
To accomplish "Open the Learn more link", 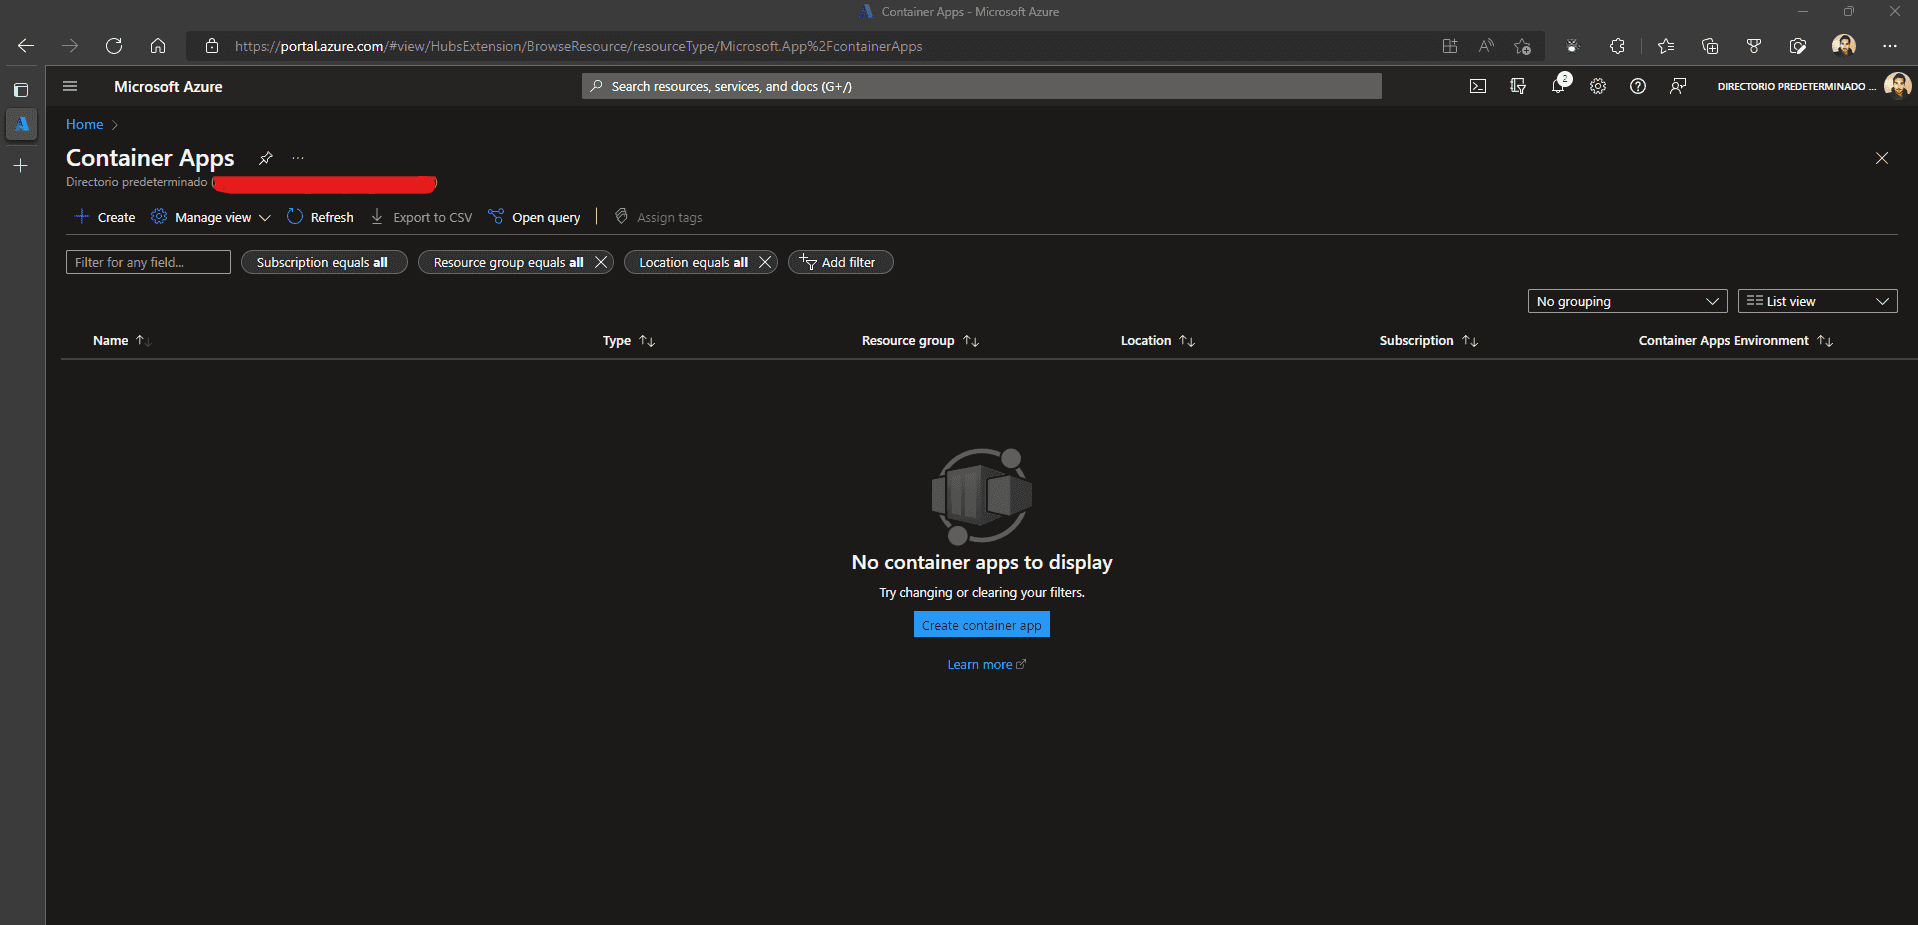I will 986,665.
